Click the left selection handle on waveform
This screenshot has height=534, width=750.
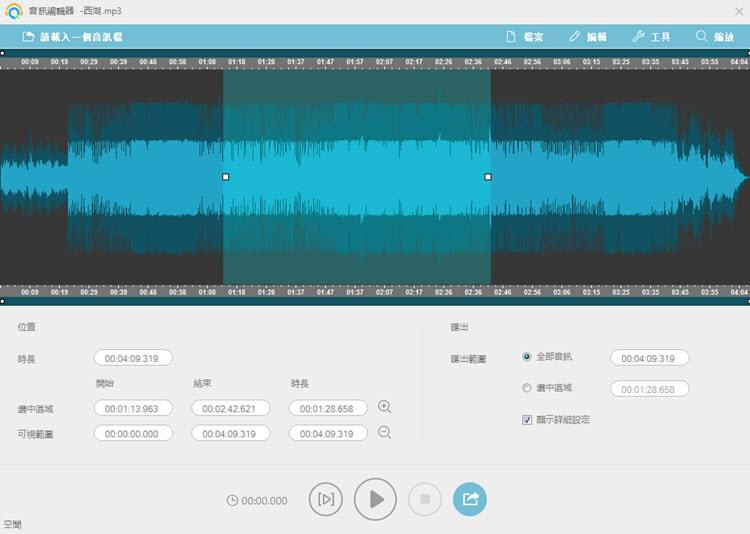coord(225,177)
